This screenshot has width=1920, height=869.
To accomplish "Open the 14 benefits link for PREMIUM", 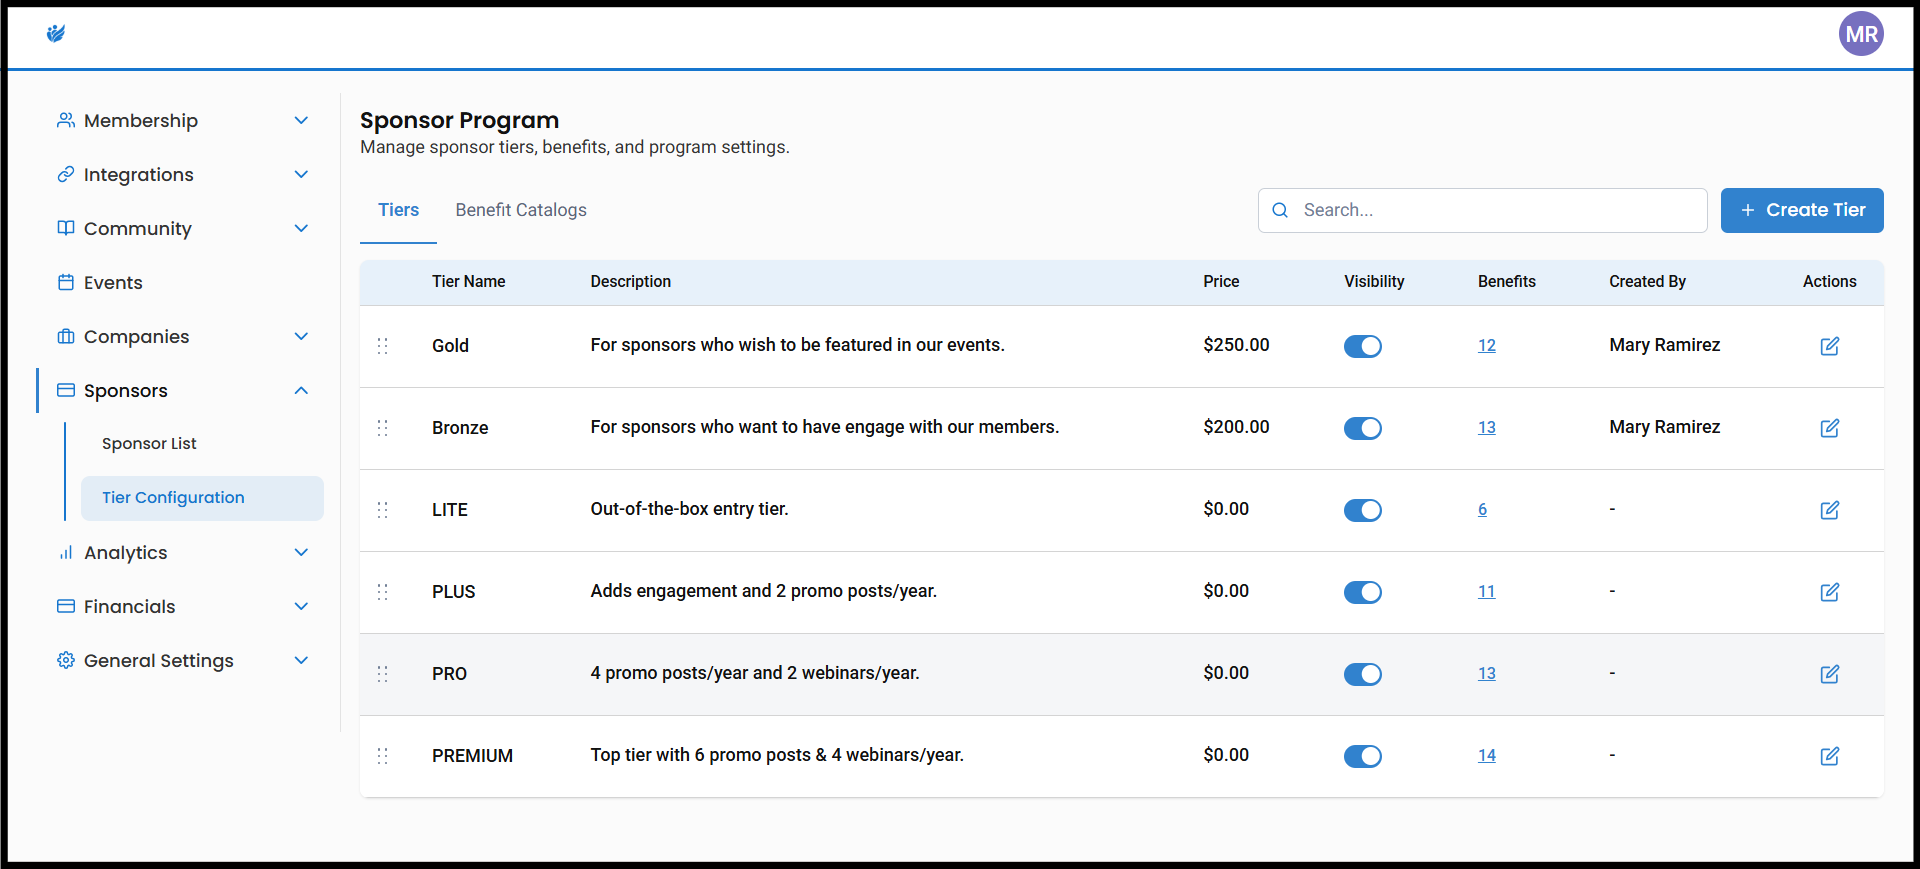I will (x=1486, y=756).
